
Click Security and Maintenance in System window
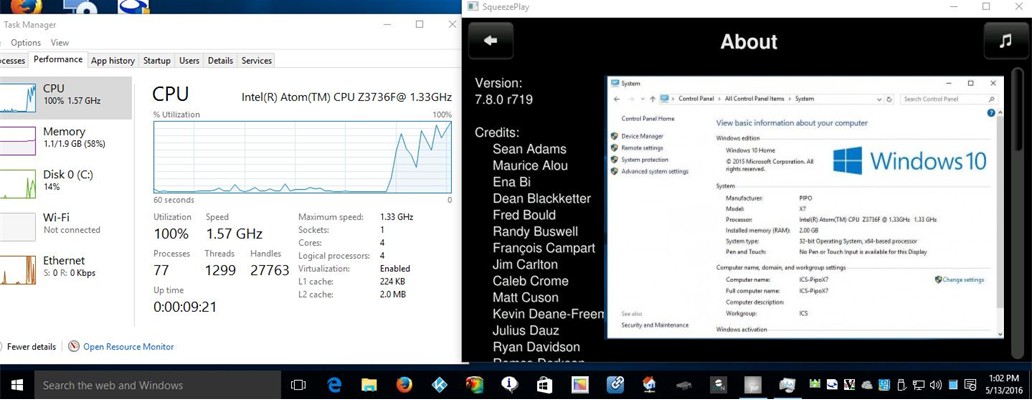[x=656, y=326]
